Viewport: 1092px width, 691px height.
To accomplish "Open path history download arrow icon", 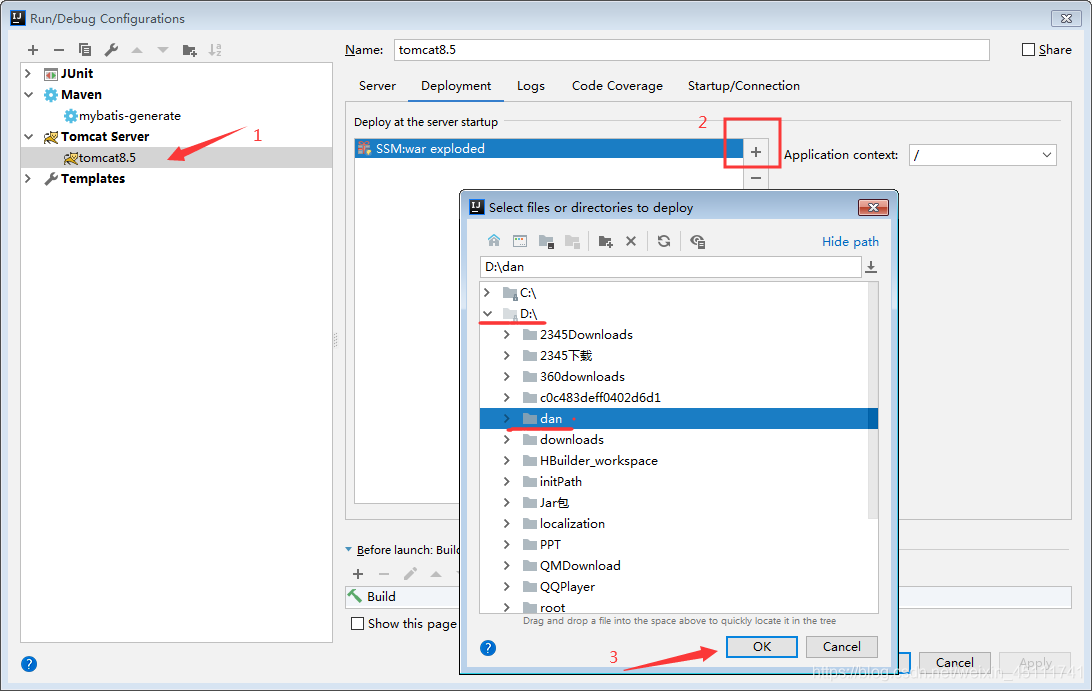I will click(871, 267).
